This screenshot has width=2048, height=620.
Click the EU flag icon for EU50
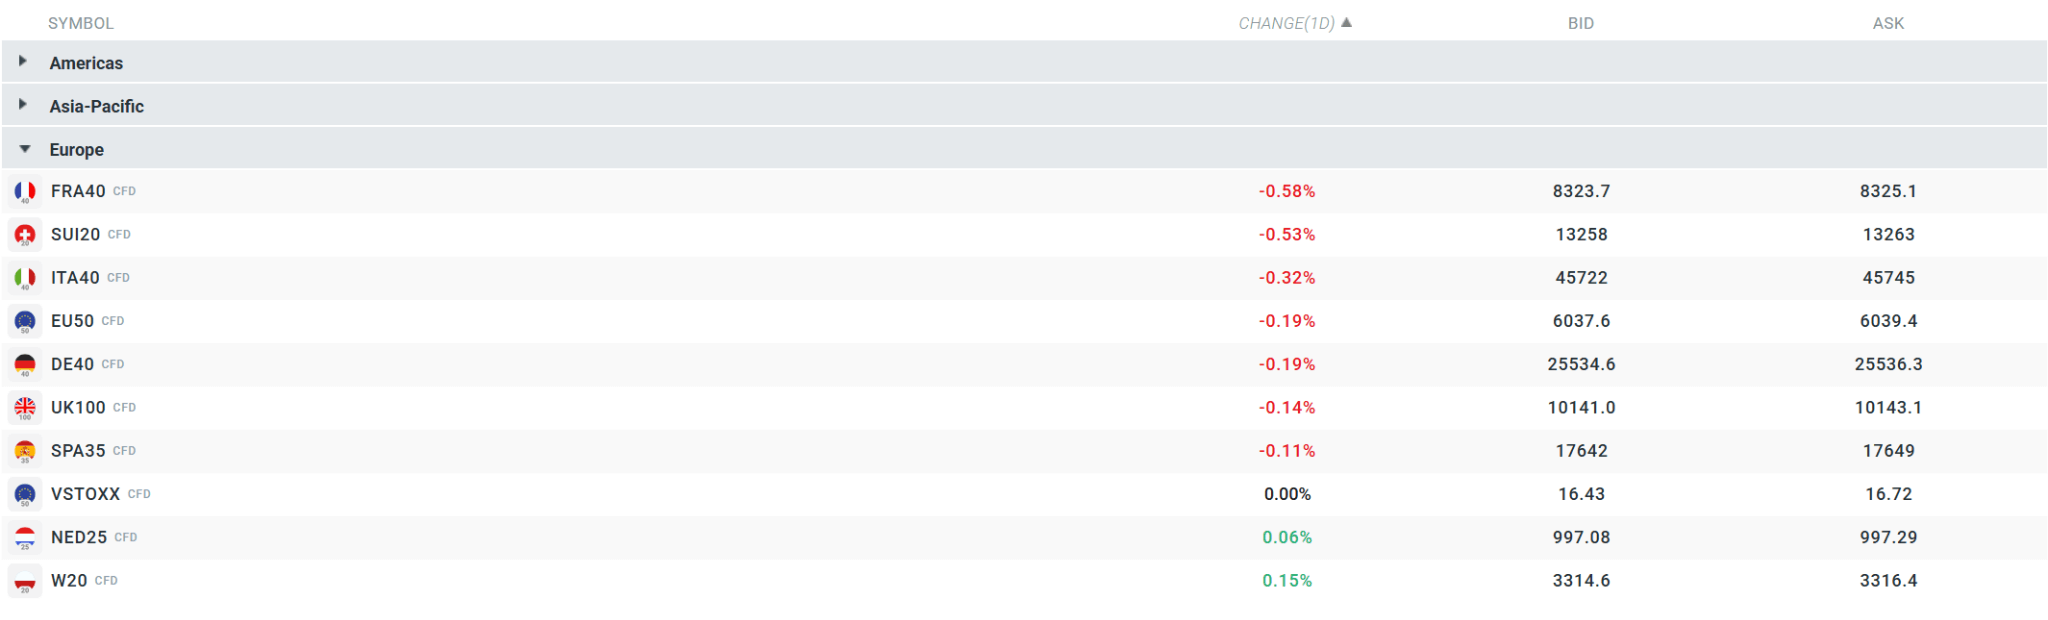coord(25,321)
